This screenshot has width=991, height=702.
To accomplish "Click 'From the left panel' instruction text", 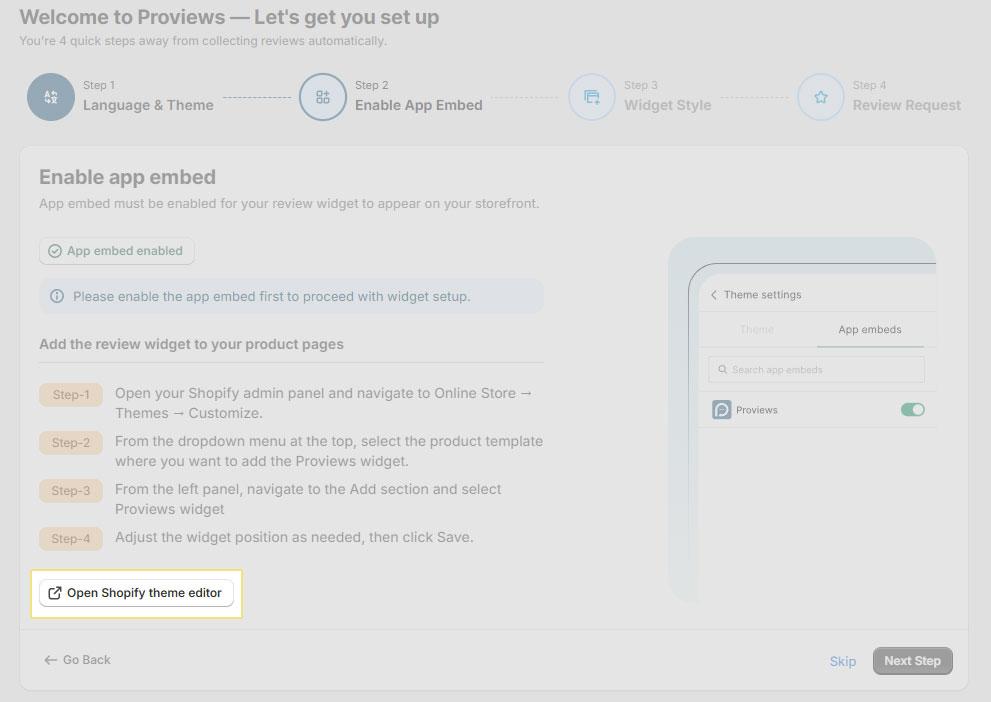I will click(308, 499).
